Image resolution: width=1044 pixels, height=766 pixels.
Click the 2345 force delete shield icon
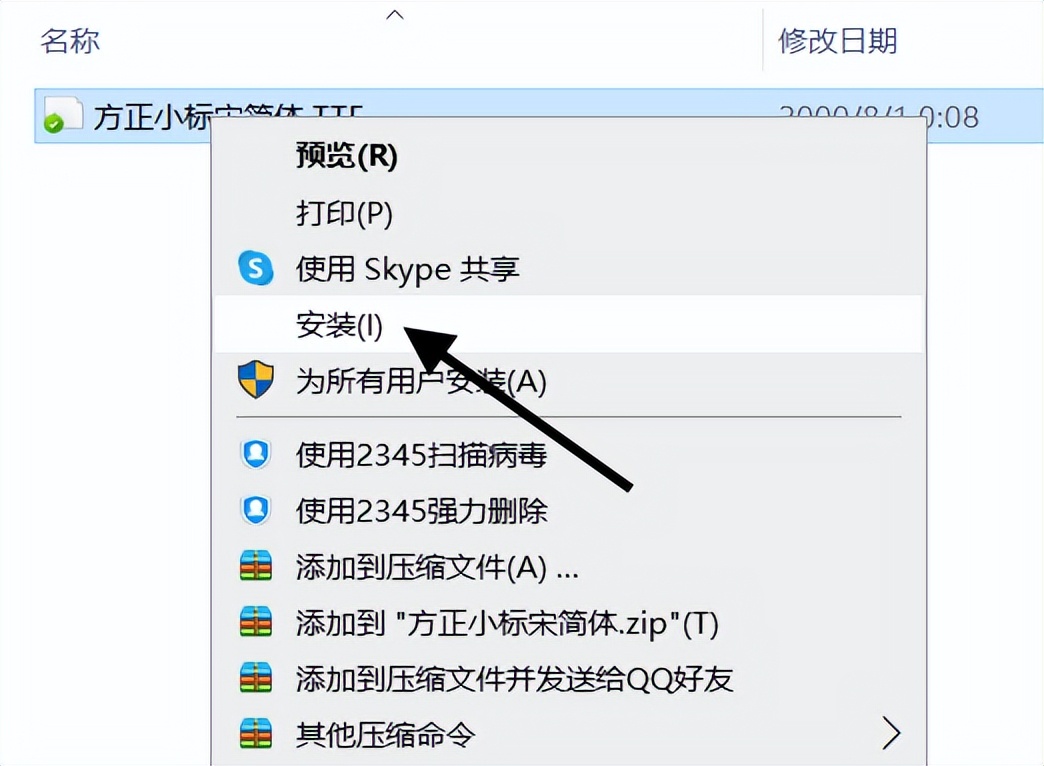pos(256,510)
